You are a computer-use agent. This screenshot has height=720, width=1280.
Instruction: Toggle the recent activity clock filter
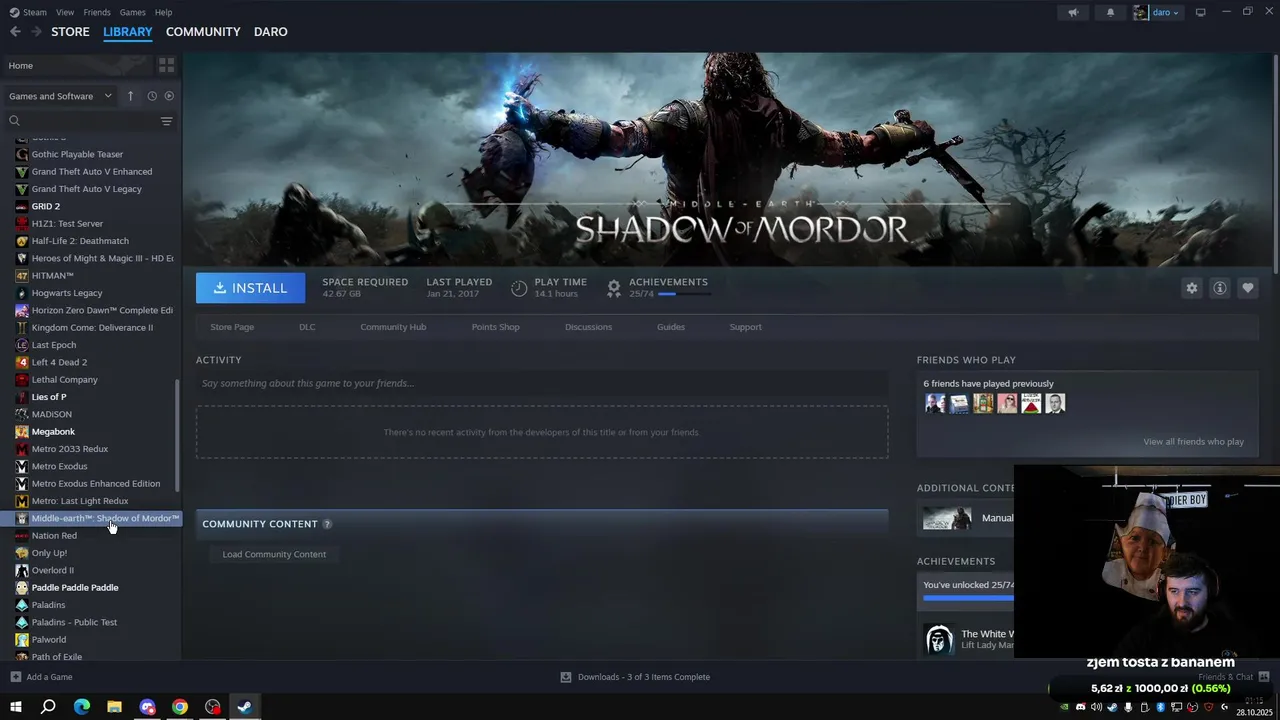click(152, 96)
